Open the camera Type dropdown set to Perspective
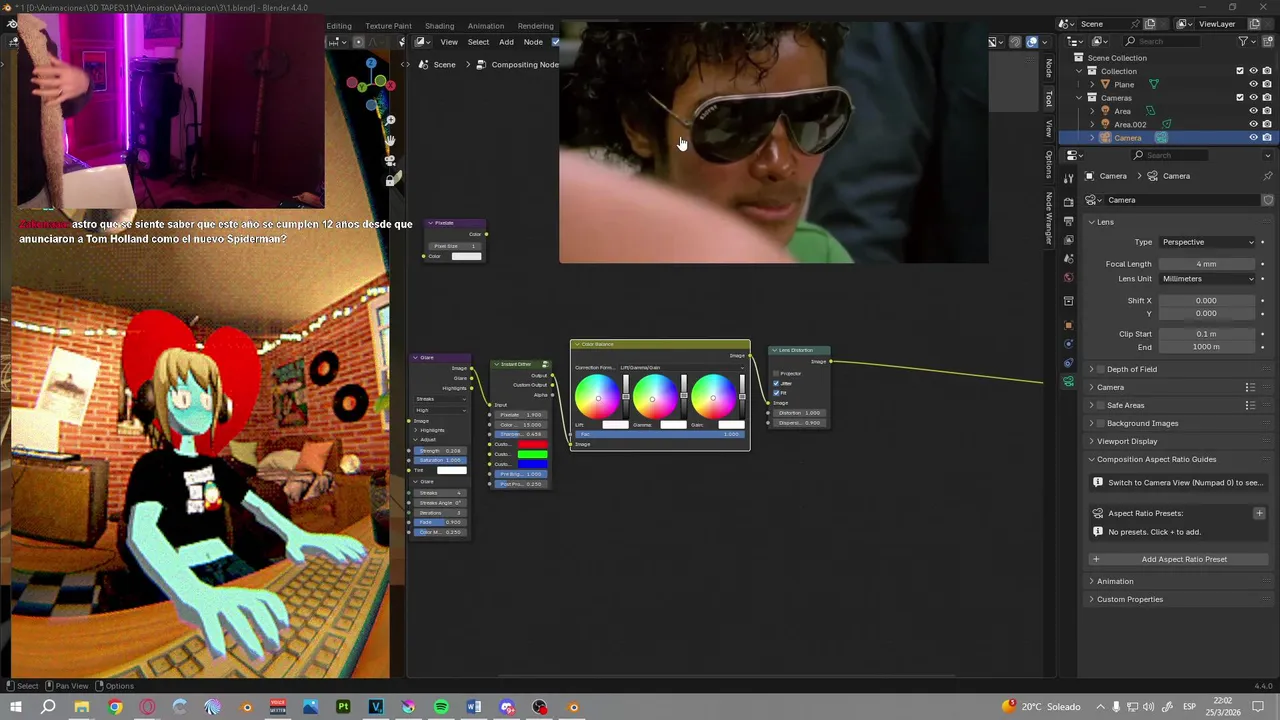Image resolution: width=1280 pixels, height=720 pixels. pos(1207,242)
